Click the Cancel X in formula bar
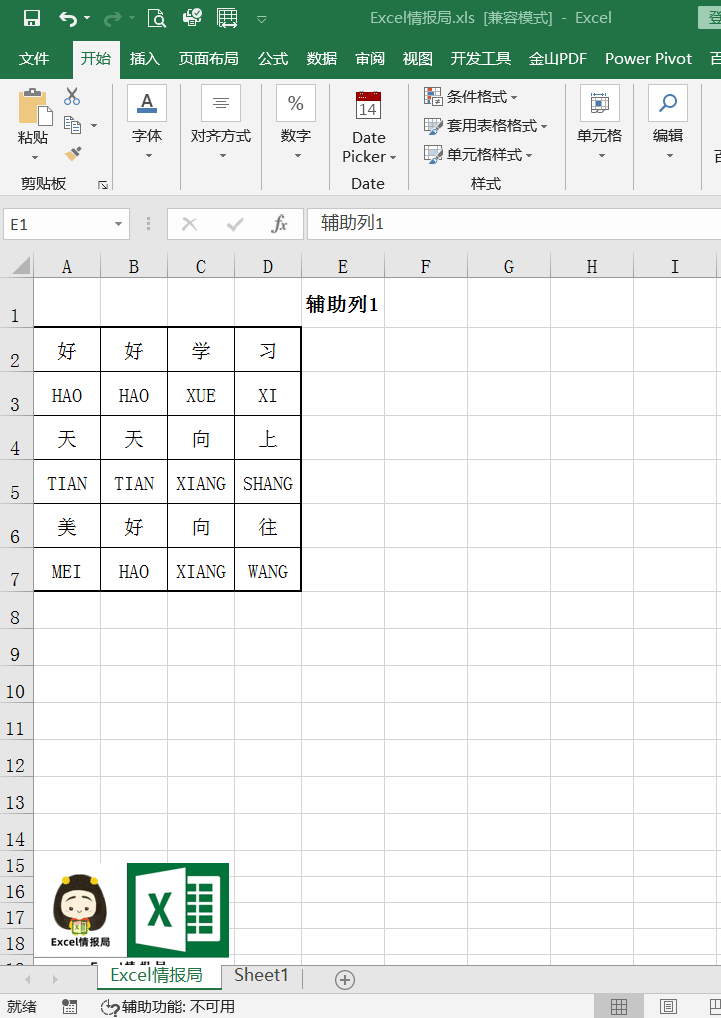Image resolution: width=721 pixels, height=1018 pixels. (189, 225)
